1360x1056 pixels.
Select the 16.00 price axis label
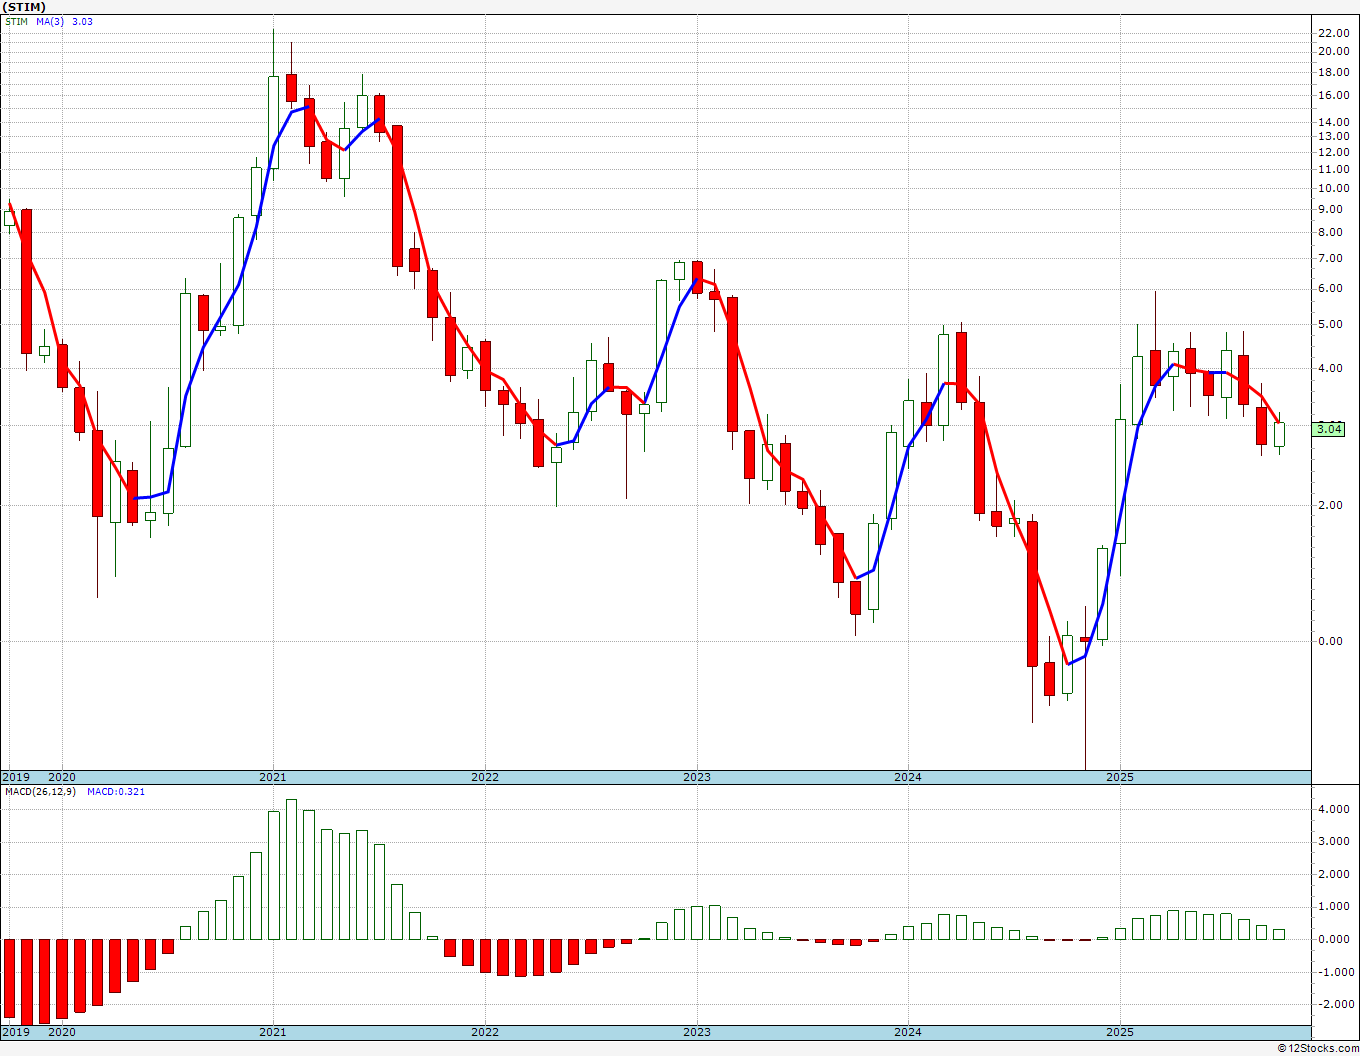1333,96
